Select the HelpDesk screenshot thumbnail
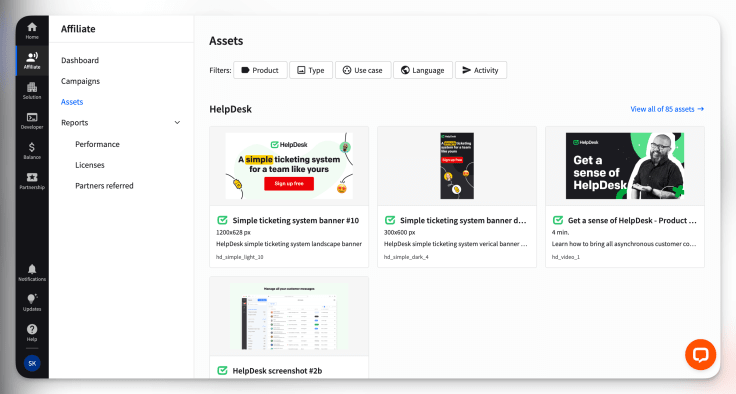This screenshot has width=736, height=394. [x=289, y=316]
